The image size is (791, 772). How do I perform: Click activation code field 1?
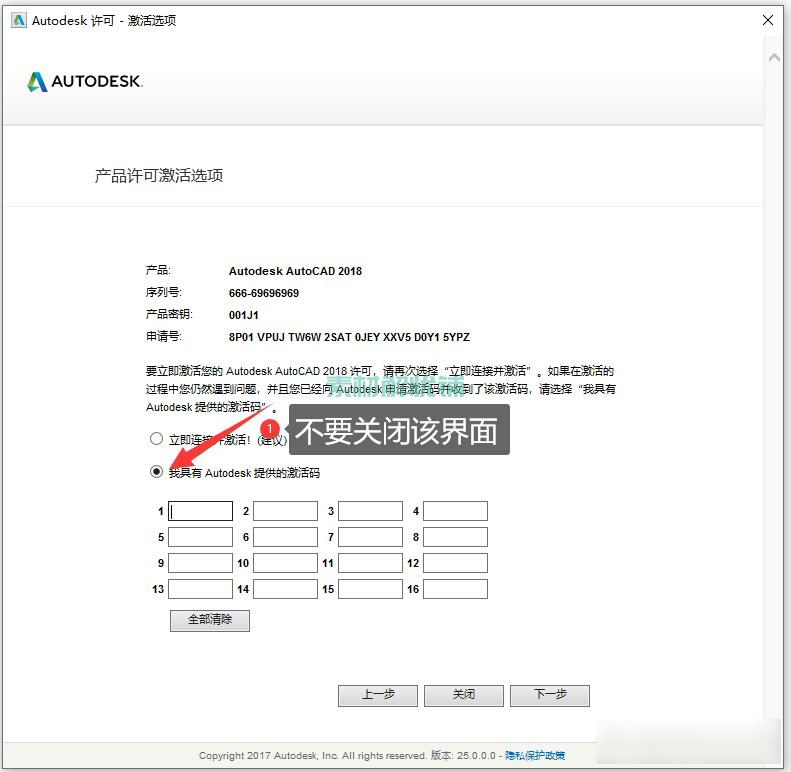(200, 511)
